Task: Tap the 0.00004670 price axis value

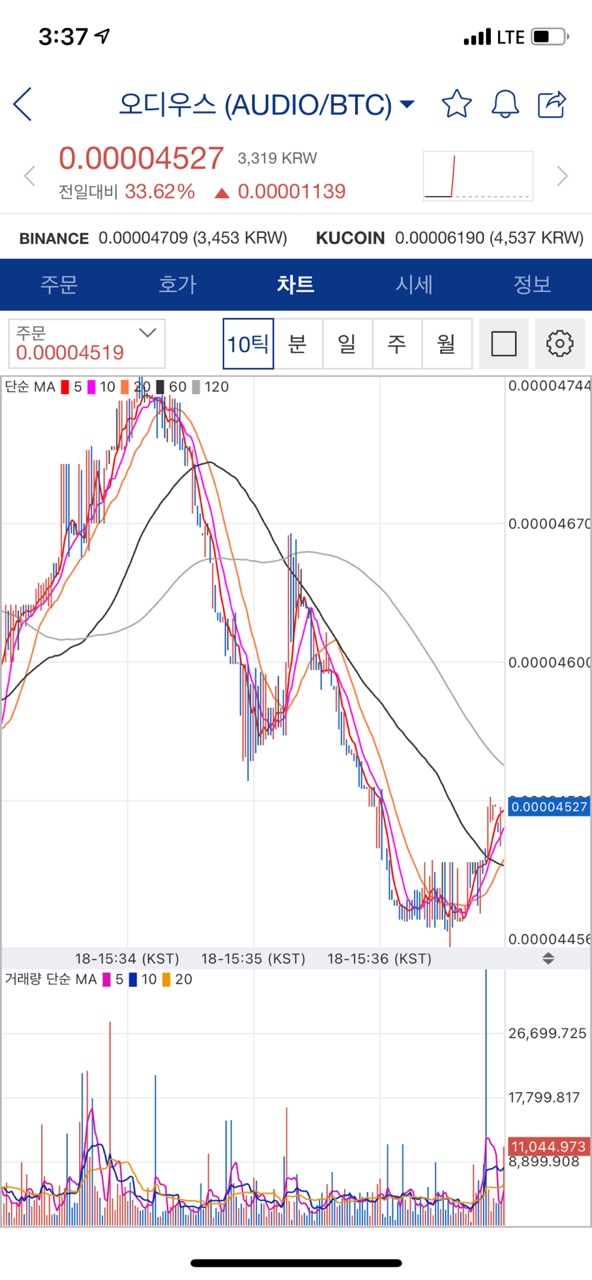Action: point(549,523)
